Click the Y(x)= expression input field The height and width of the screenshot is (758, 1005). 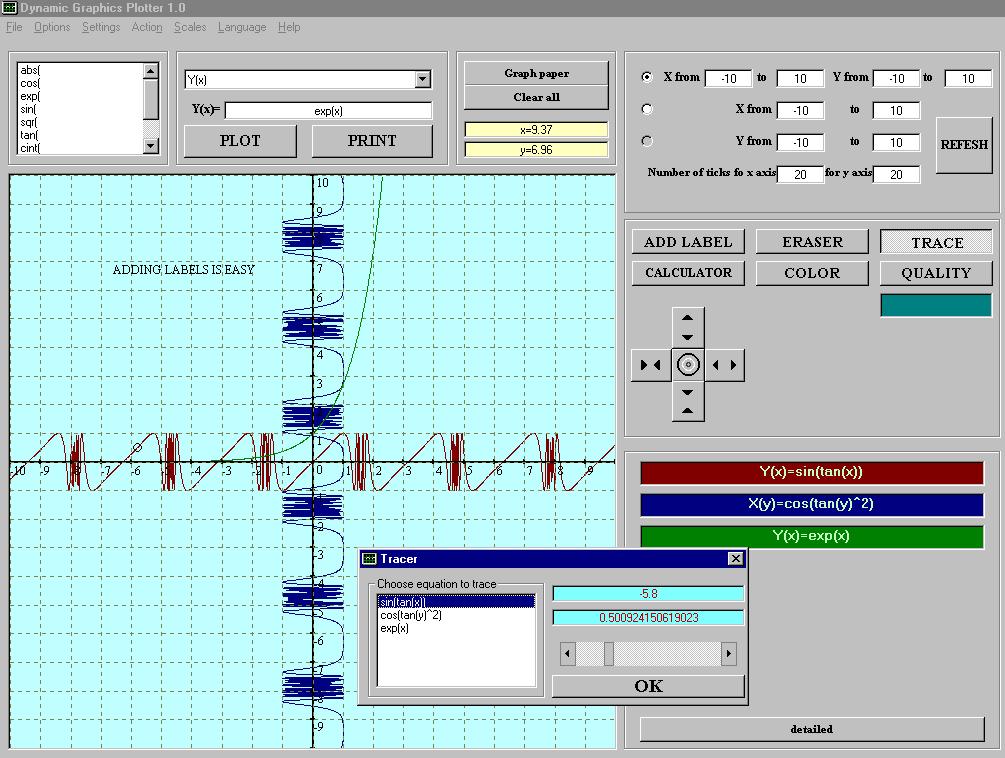329,111
